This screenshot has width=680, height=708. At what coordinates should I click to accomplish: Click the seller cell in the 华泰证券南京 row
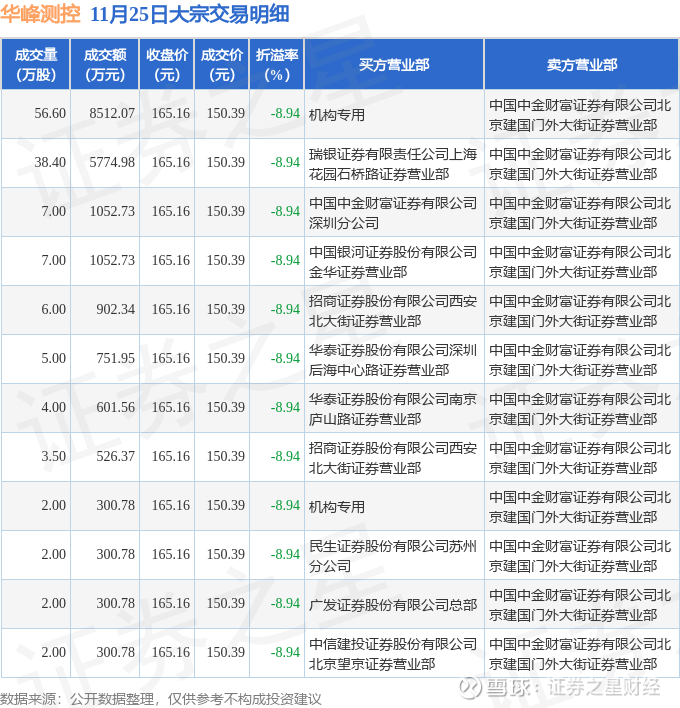coord(580,409)
